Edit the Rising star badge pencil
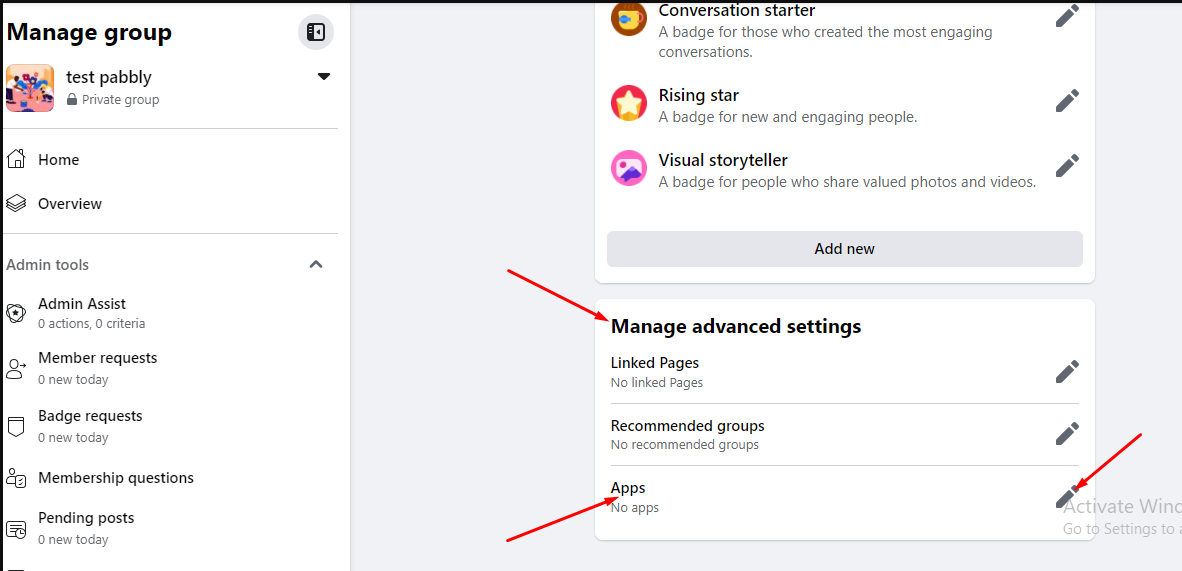 1067,100
